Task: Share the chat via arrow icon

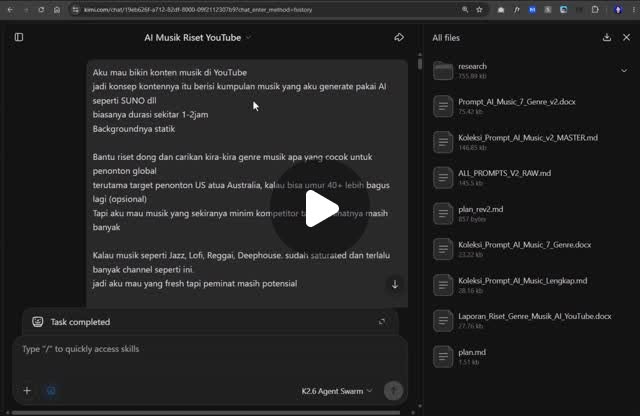Action: tap(399, 38)
